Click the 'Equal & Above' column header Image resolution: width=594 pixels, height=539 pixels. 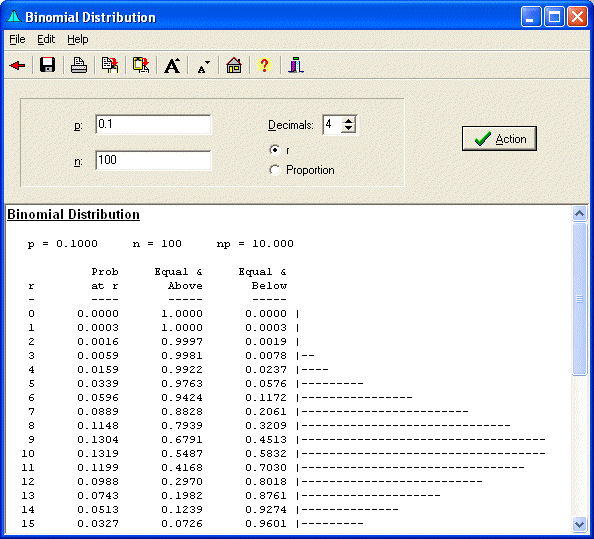click(x=178, y=279)
